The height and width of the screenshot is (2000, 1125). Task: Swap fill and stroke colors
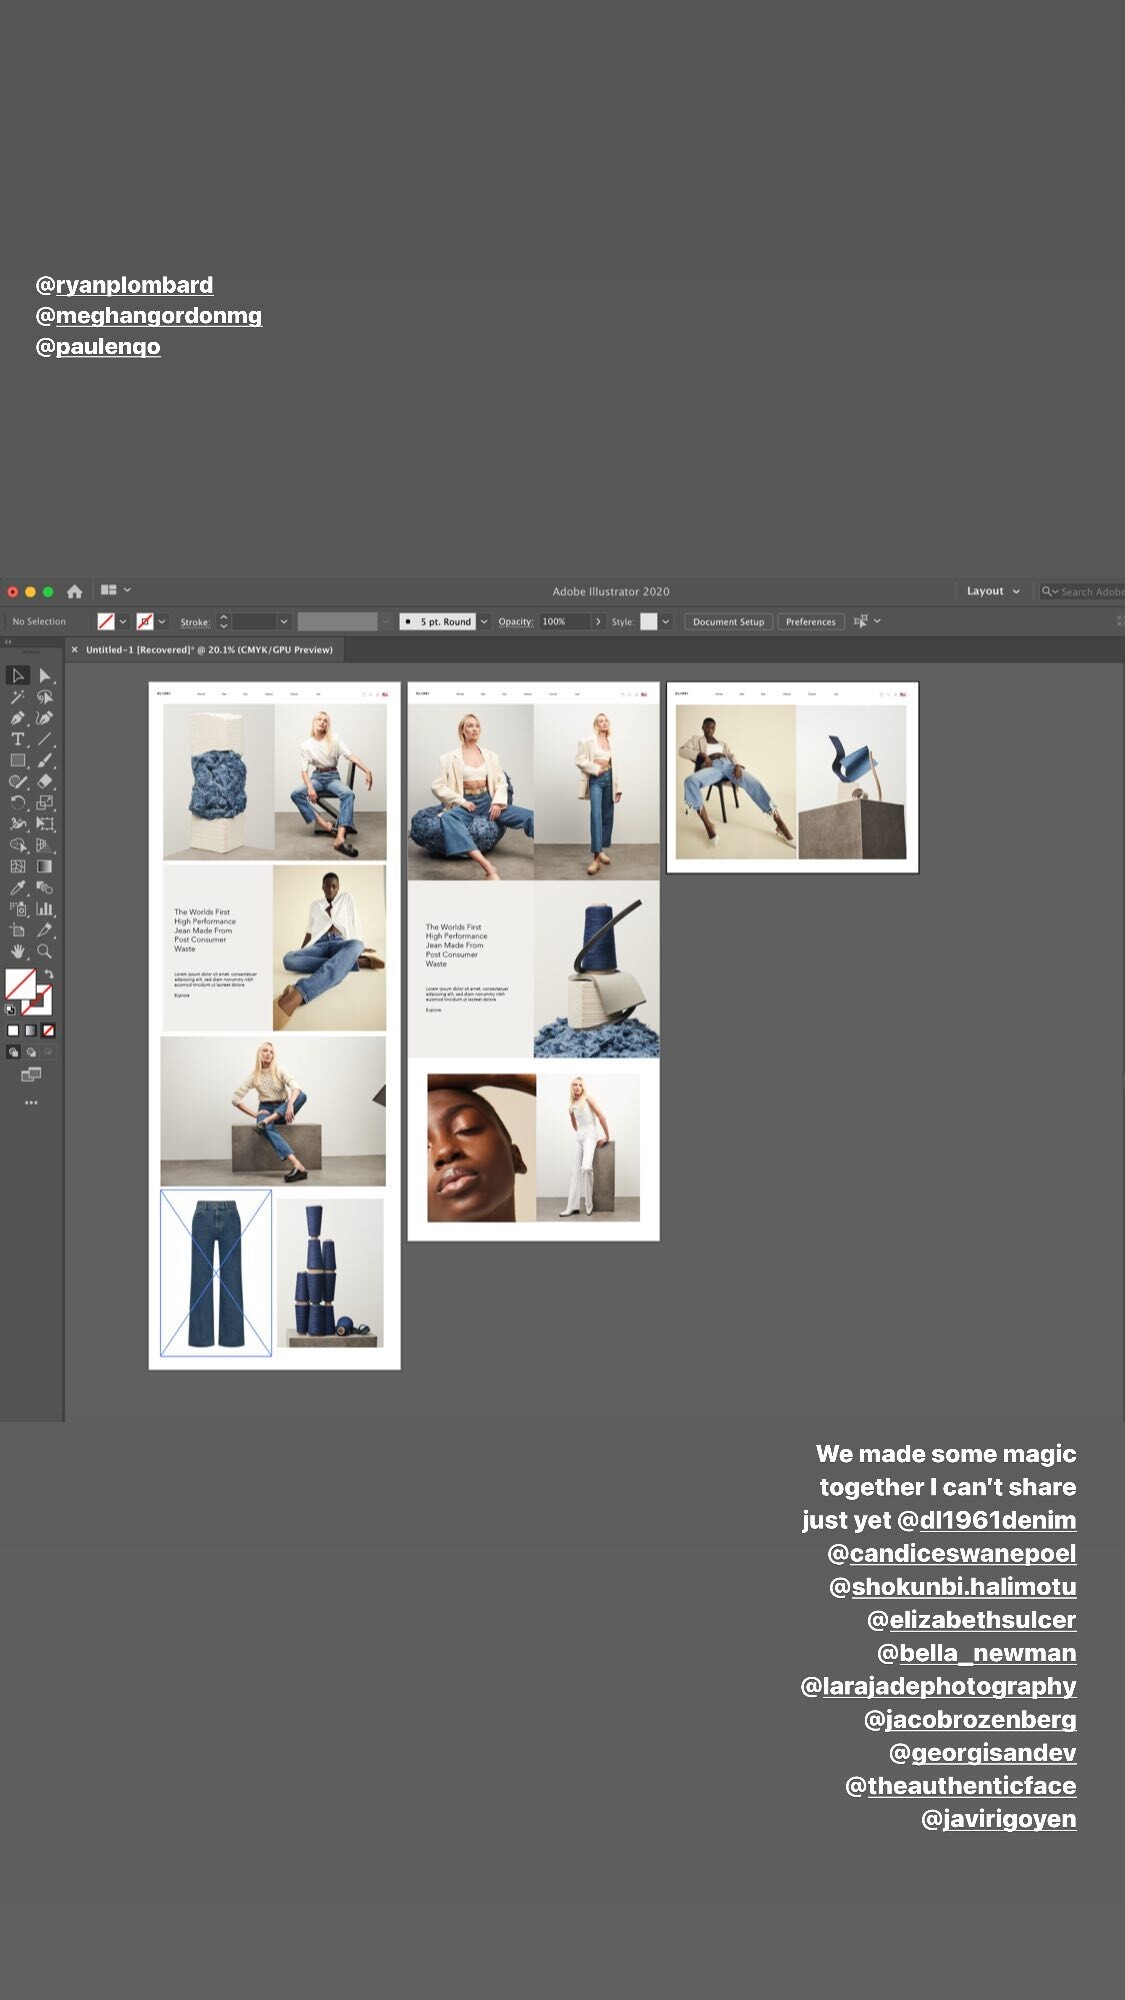point(49,974)
